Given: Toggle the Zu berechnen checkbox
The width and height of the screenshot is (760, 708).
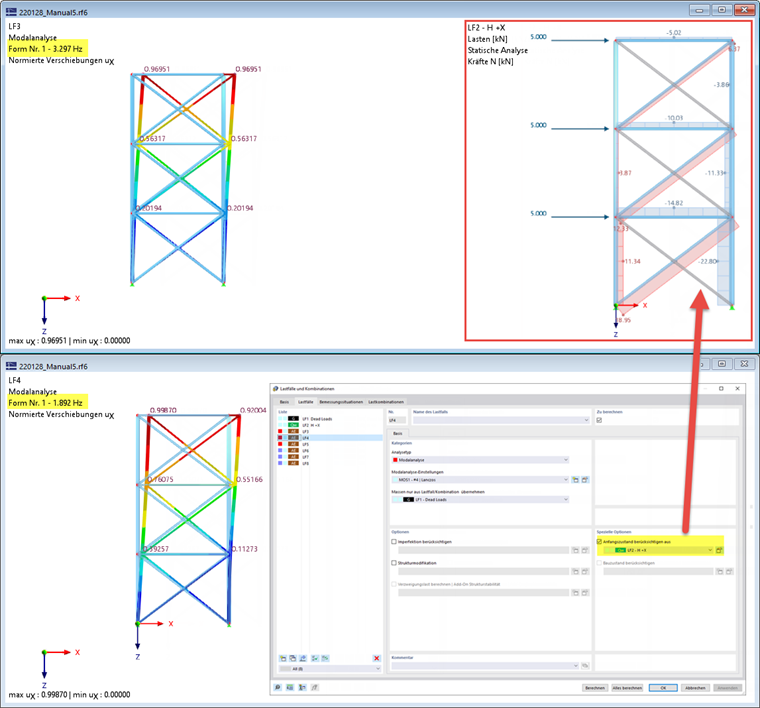Looking at the screenshot, I should click(x=599, y=420).
